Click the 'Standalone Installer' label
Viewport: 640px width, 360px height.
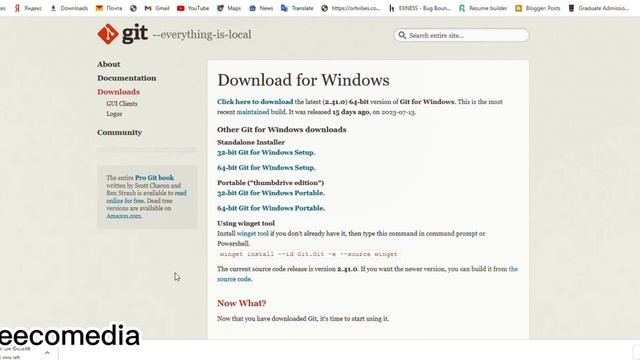pyautogui.click(x=251, y=142)
